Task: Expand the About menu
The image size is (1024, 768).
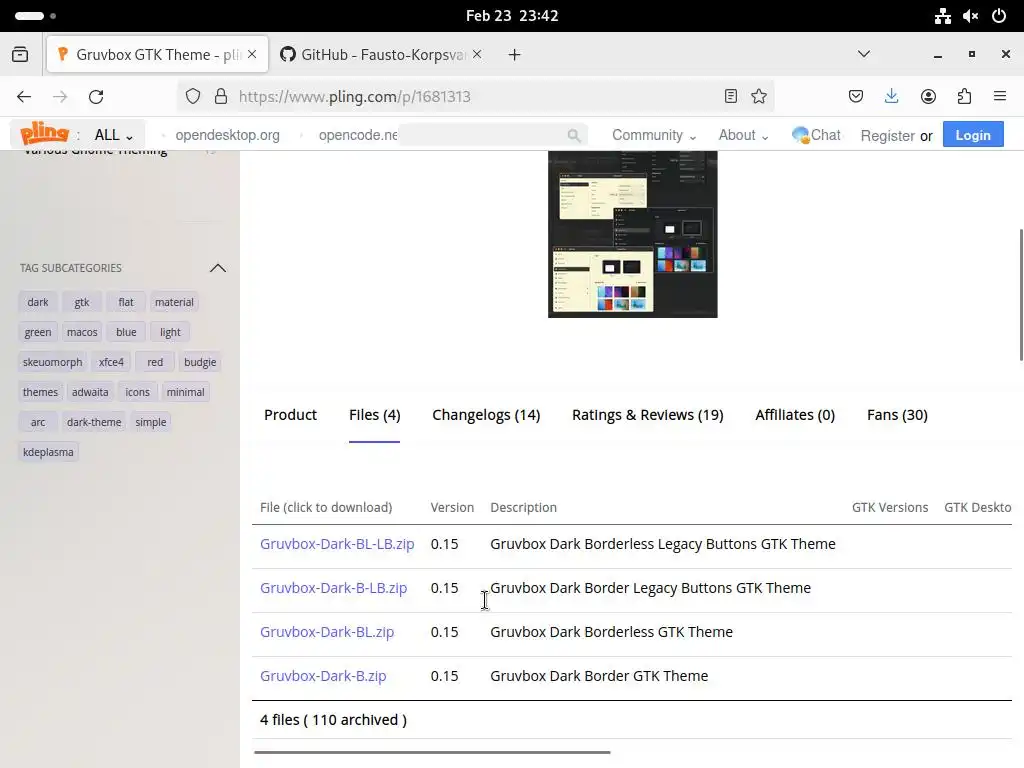Action: [x=743, y=135]
